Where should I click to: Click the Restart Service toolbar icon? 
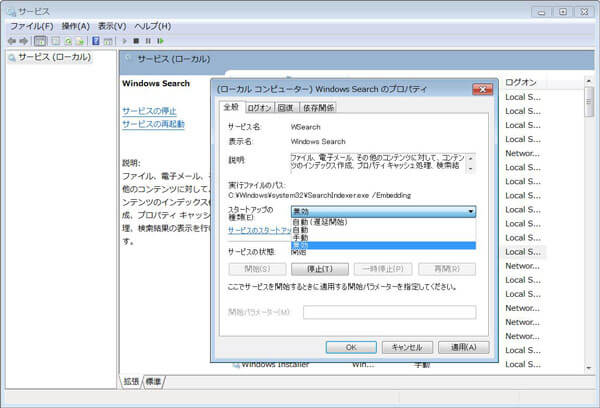pos(160,41)
